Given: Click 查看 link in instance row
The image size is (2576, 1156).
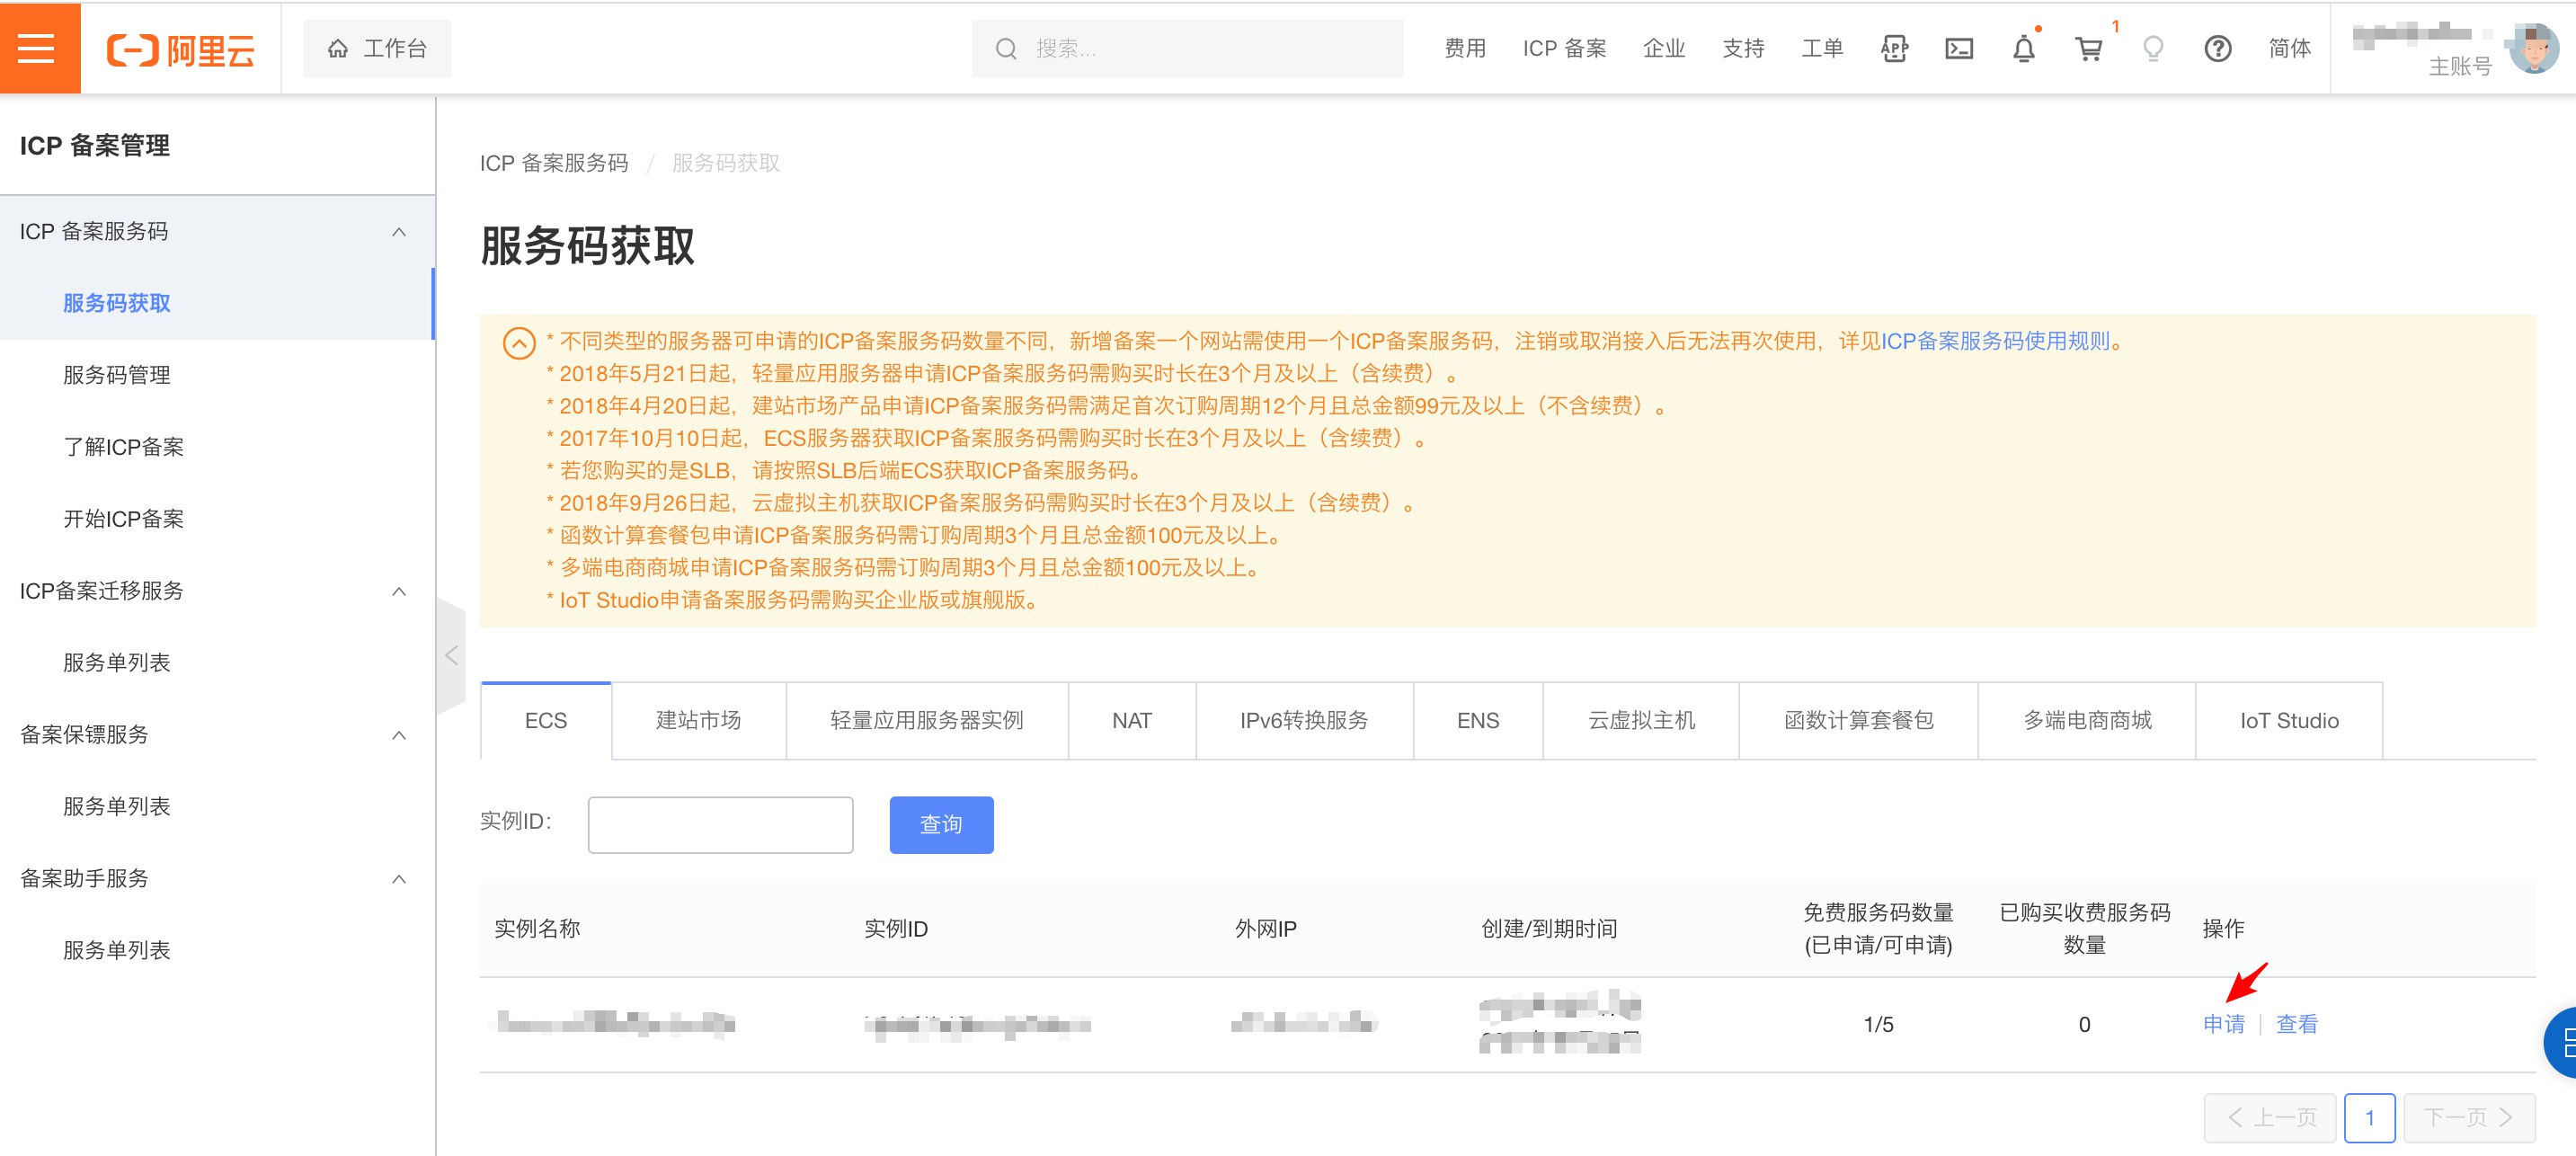Looking at the screenshot, I should 2297,1024.
